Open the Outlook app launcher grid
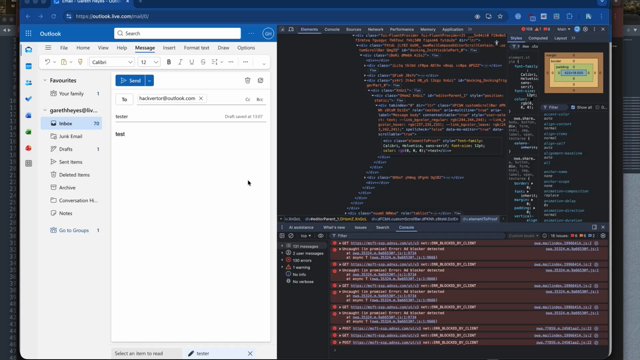640x360 pixels. point(28,33)
